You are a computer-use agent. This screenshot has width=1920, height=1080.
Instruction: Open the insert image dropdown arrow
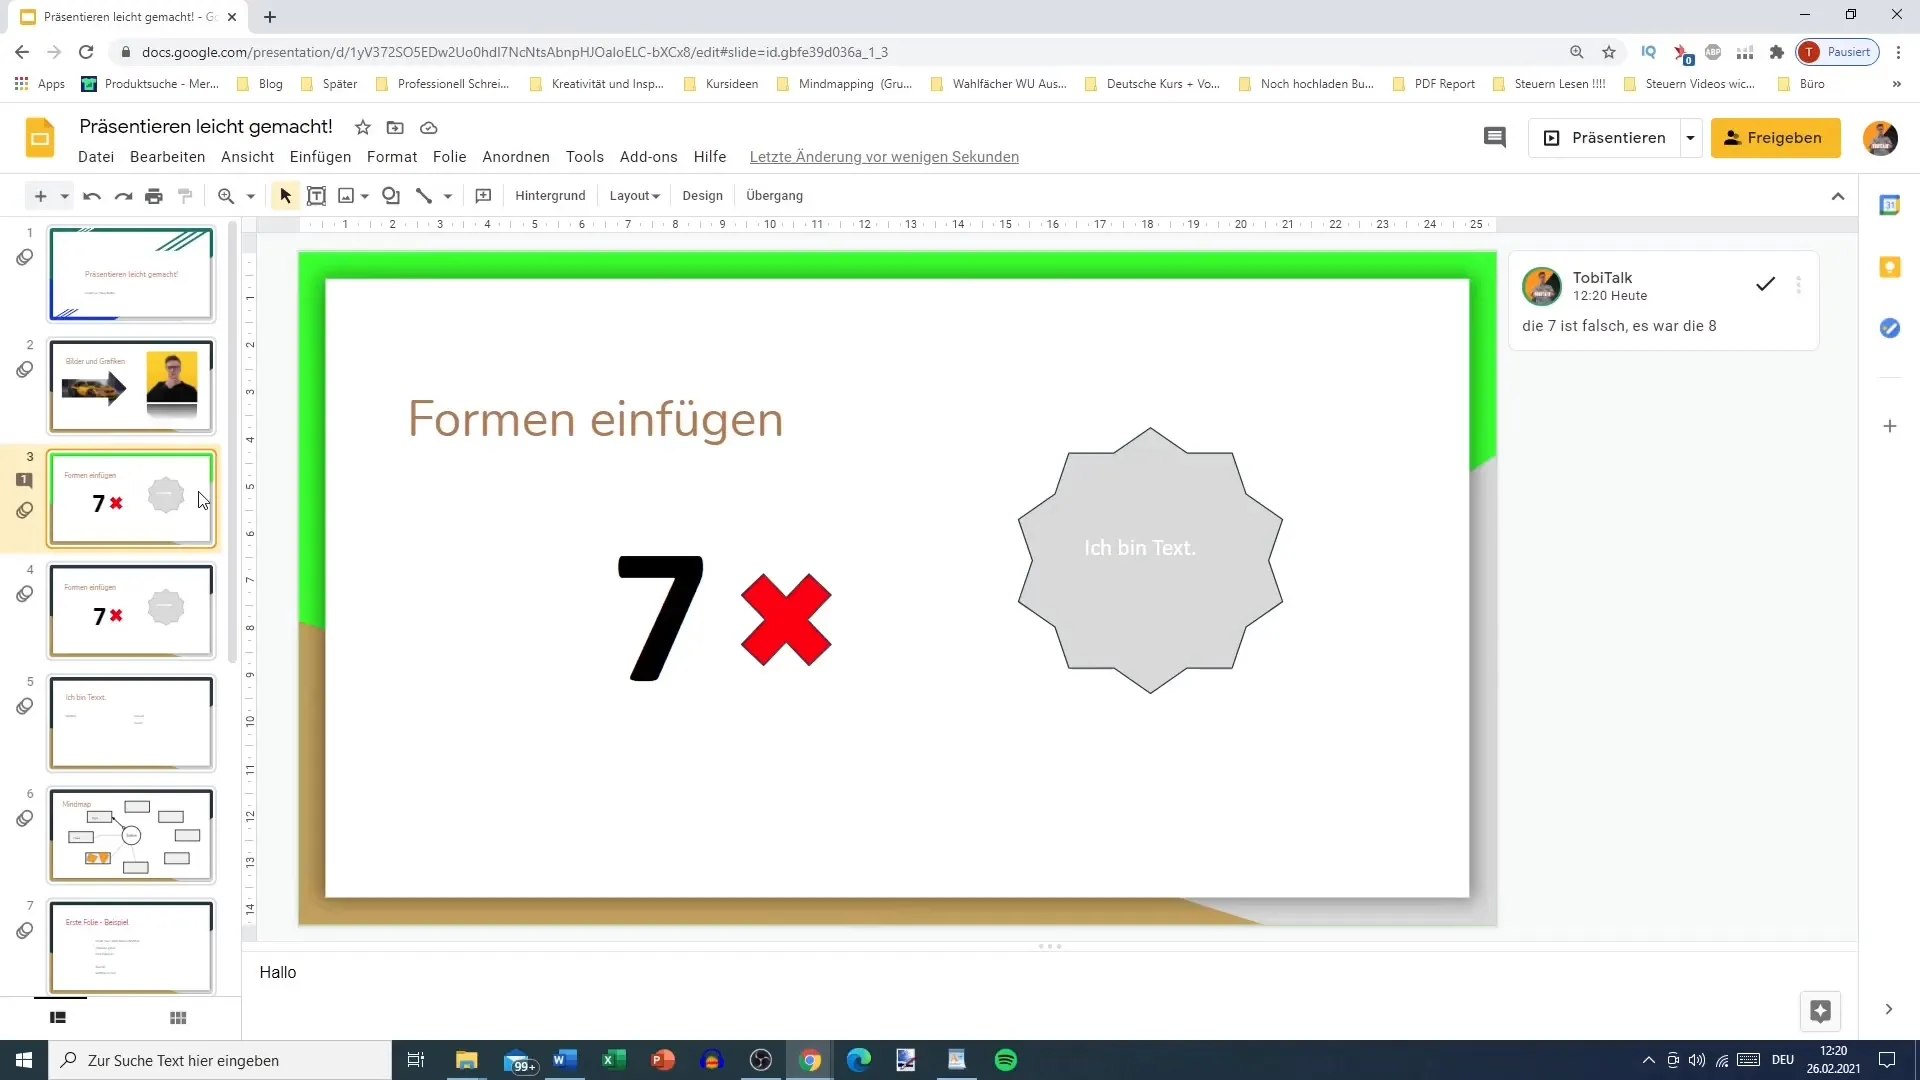click(x=365, y=196)
